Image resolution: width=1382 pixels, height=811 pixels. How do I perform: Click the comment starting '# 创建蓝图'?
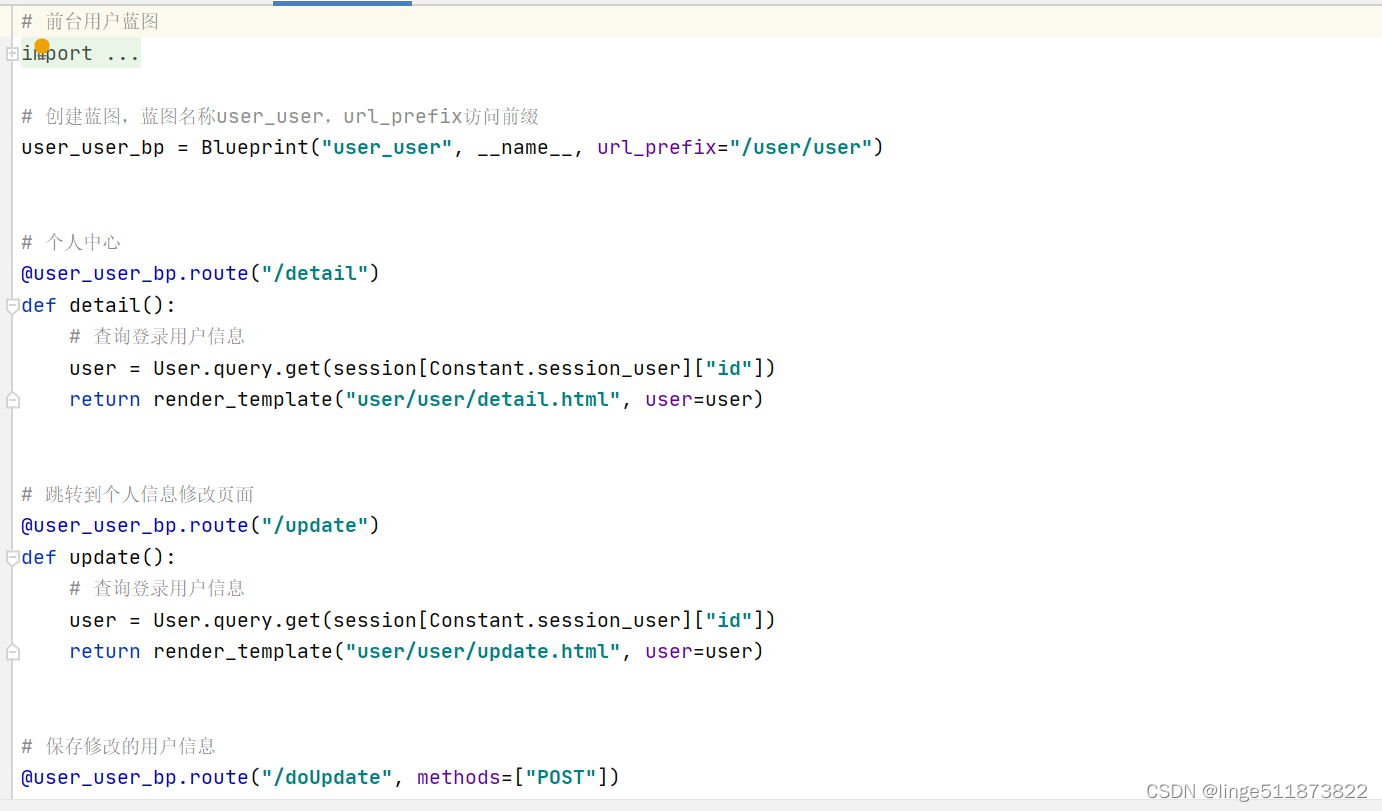280,117
